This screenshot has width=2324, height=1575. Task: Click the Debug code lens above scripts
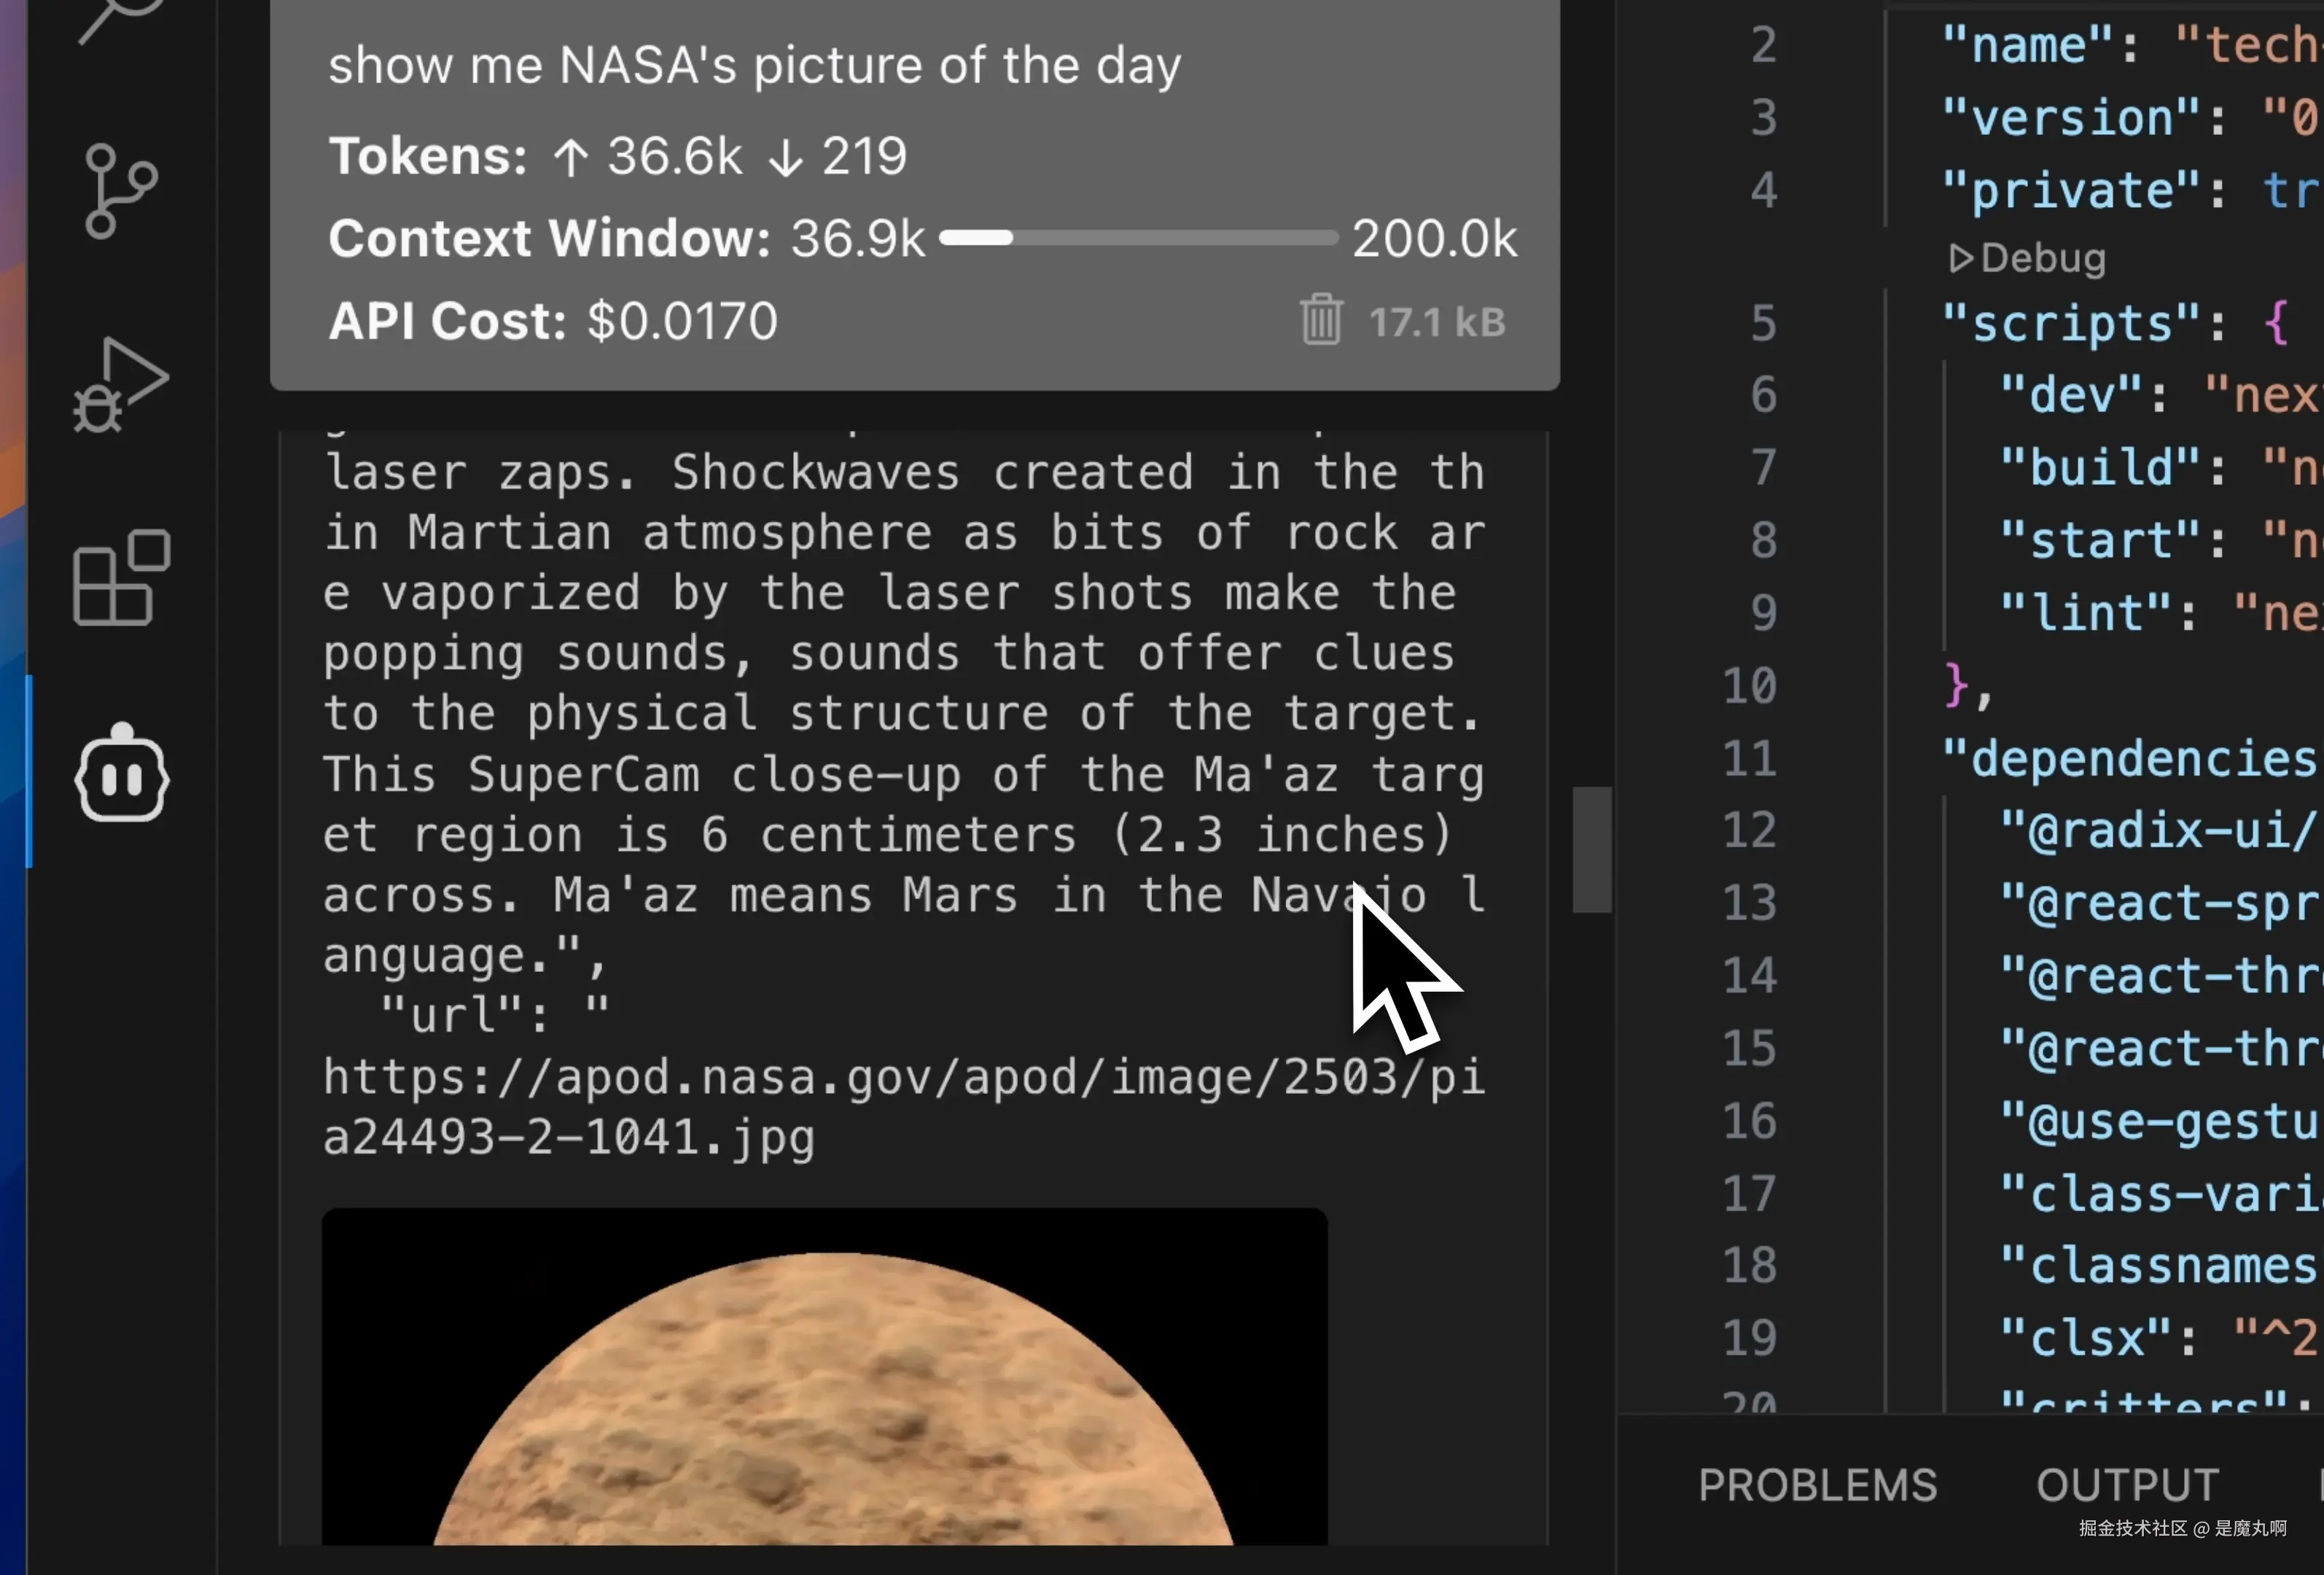[2027, 258]
